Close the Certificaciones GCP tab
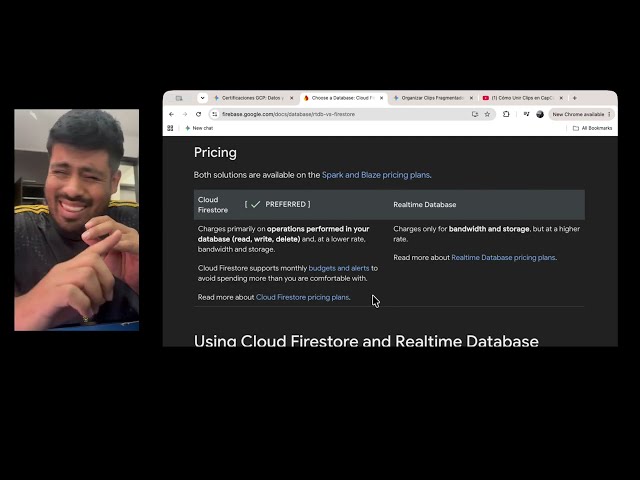640x480 pixels. click(x=291, y=98)
